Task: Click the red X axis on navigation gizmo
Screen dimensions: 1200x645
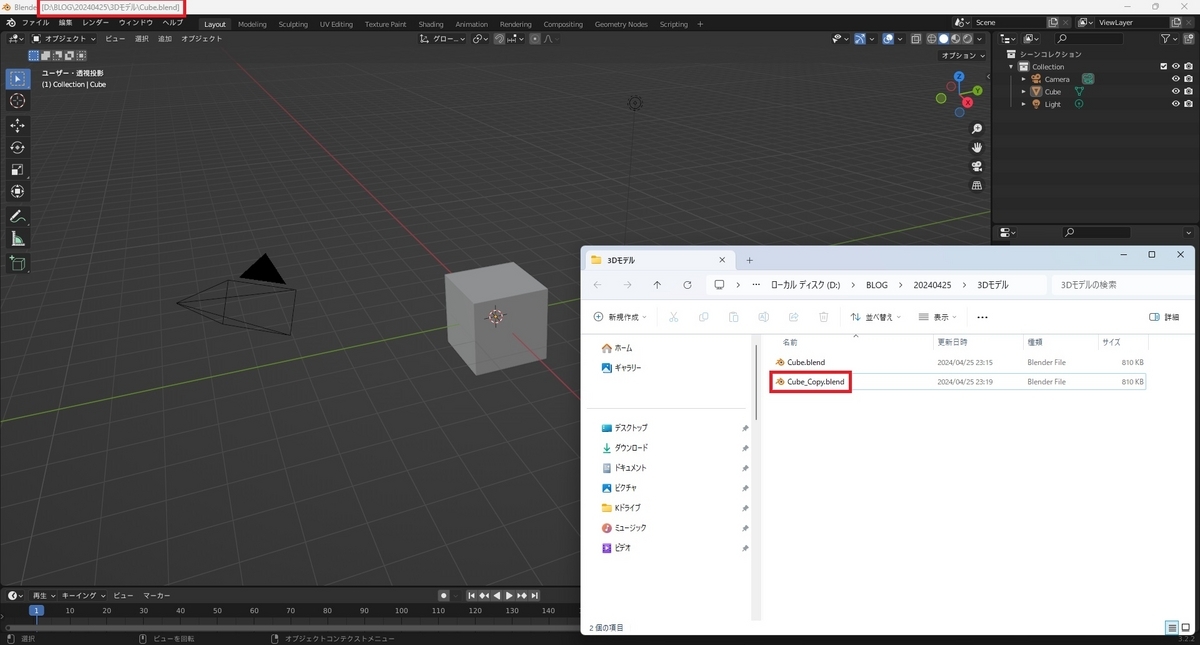Action: click(966, 102)
